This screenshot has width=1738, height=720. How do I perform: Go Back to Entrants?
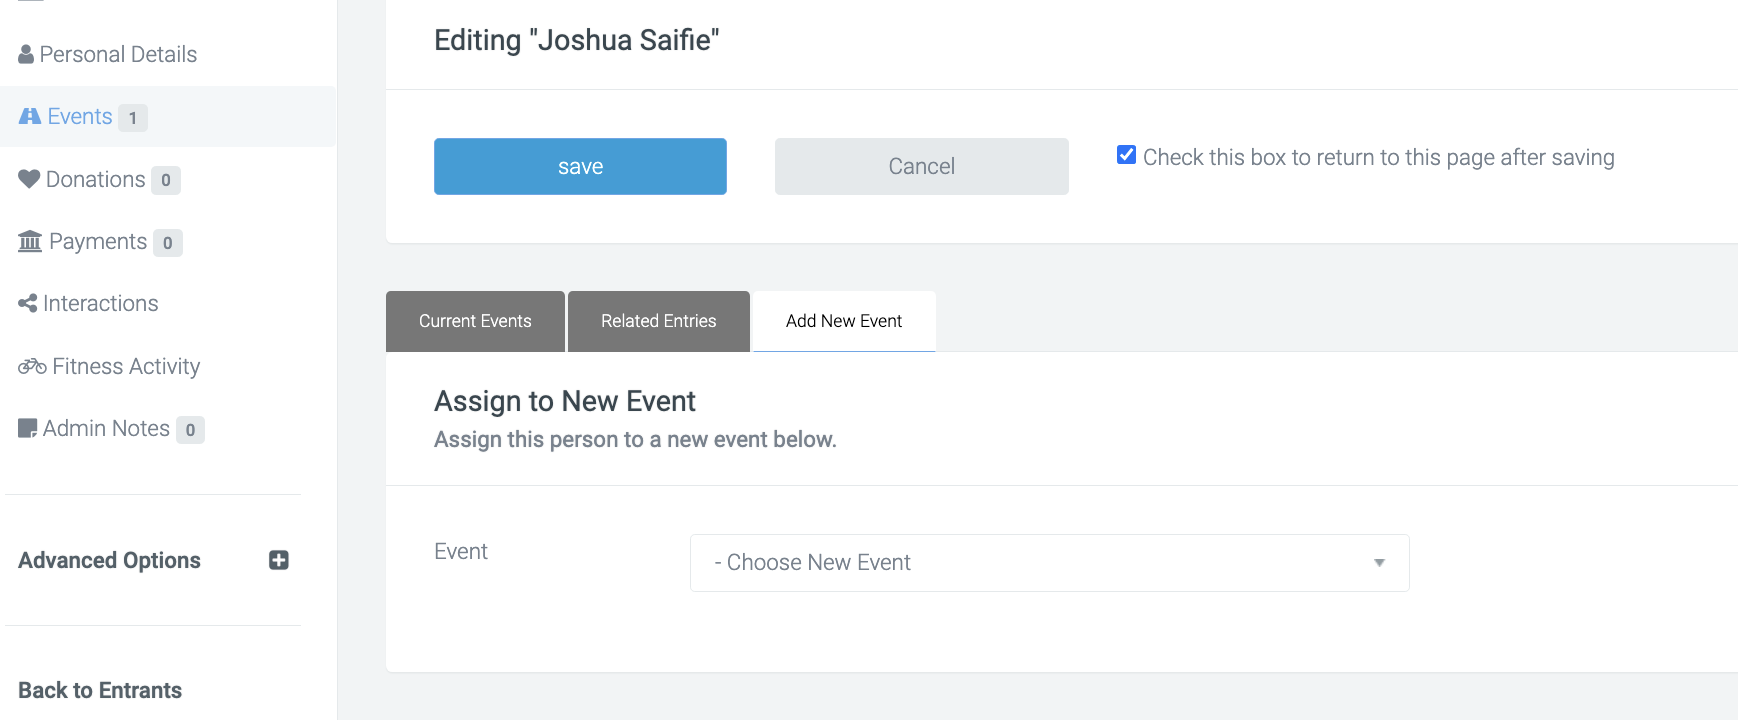(x=100, y=690)
